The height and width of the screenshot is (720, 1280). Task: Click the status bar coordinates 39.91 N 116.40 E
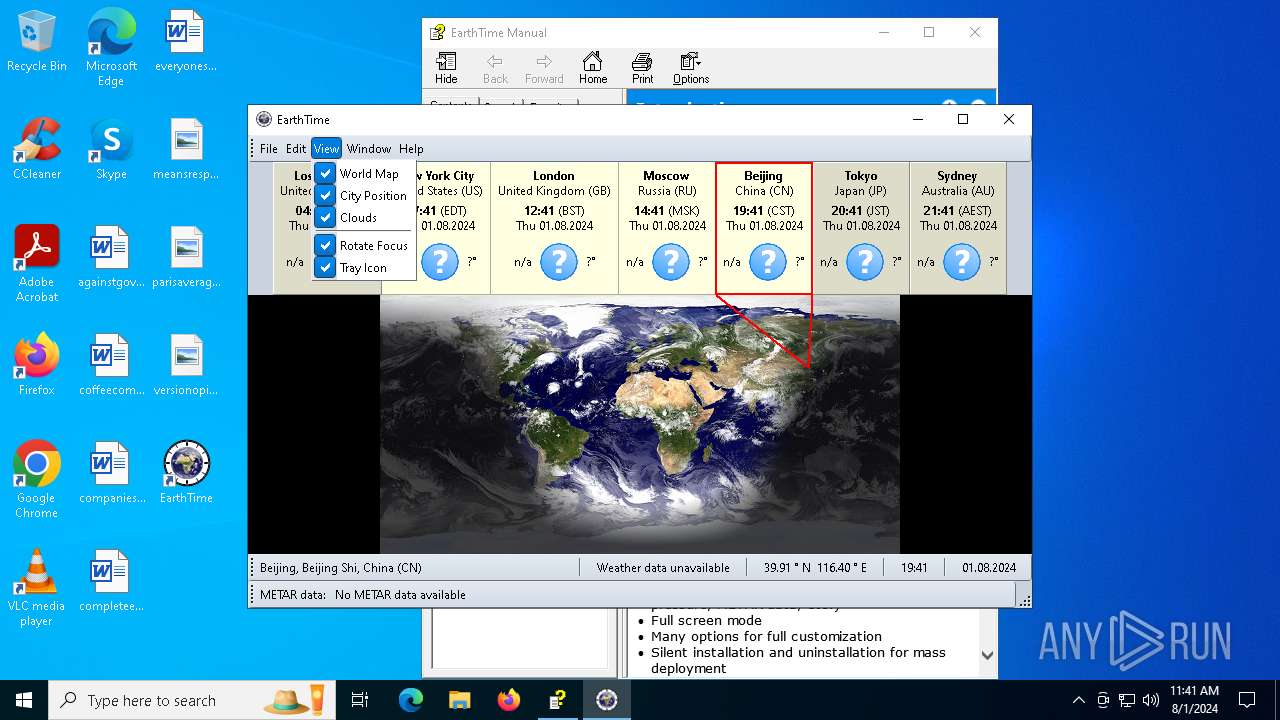[814, 567]
